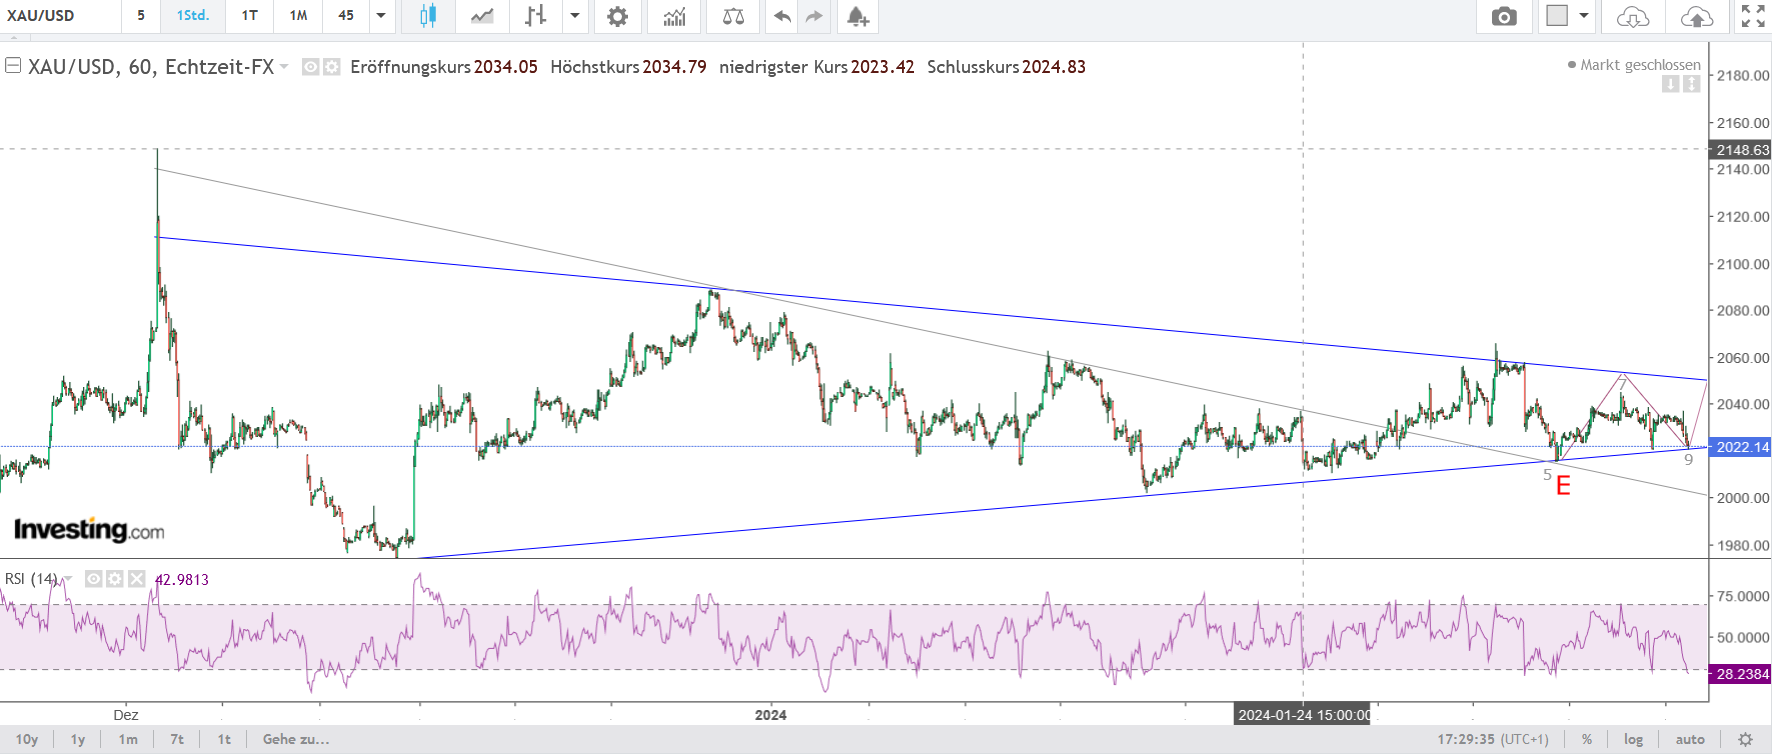Click the 17:29:35 (UTC+1) timezone clock
Viewport: 1772px width, 754px height.
point(1493,740)
